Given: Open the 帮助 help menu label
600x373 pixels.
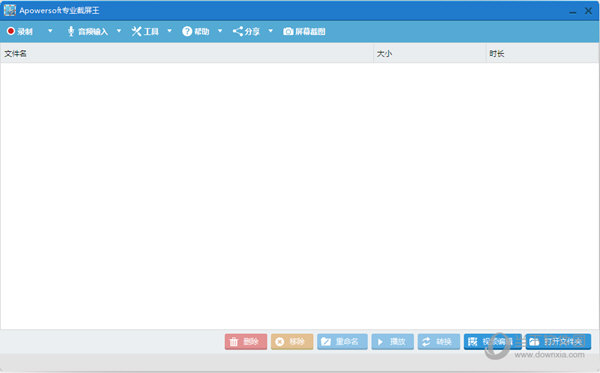Looking at the screenshot, I should 202,31.
